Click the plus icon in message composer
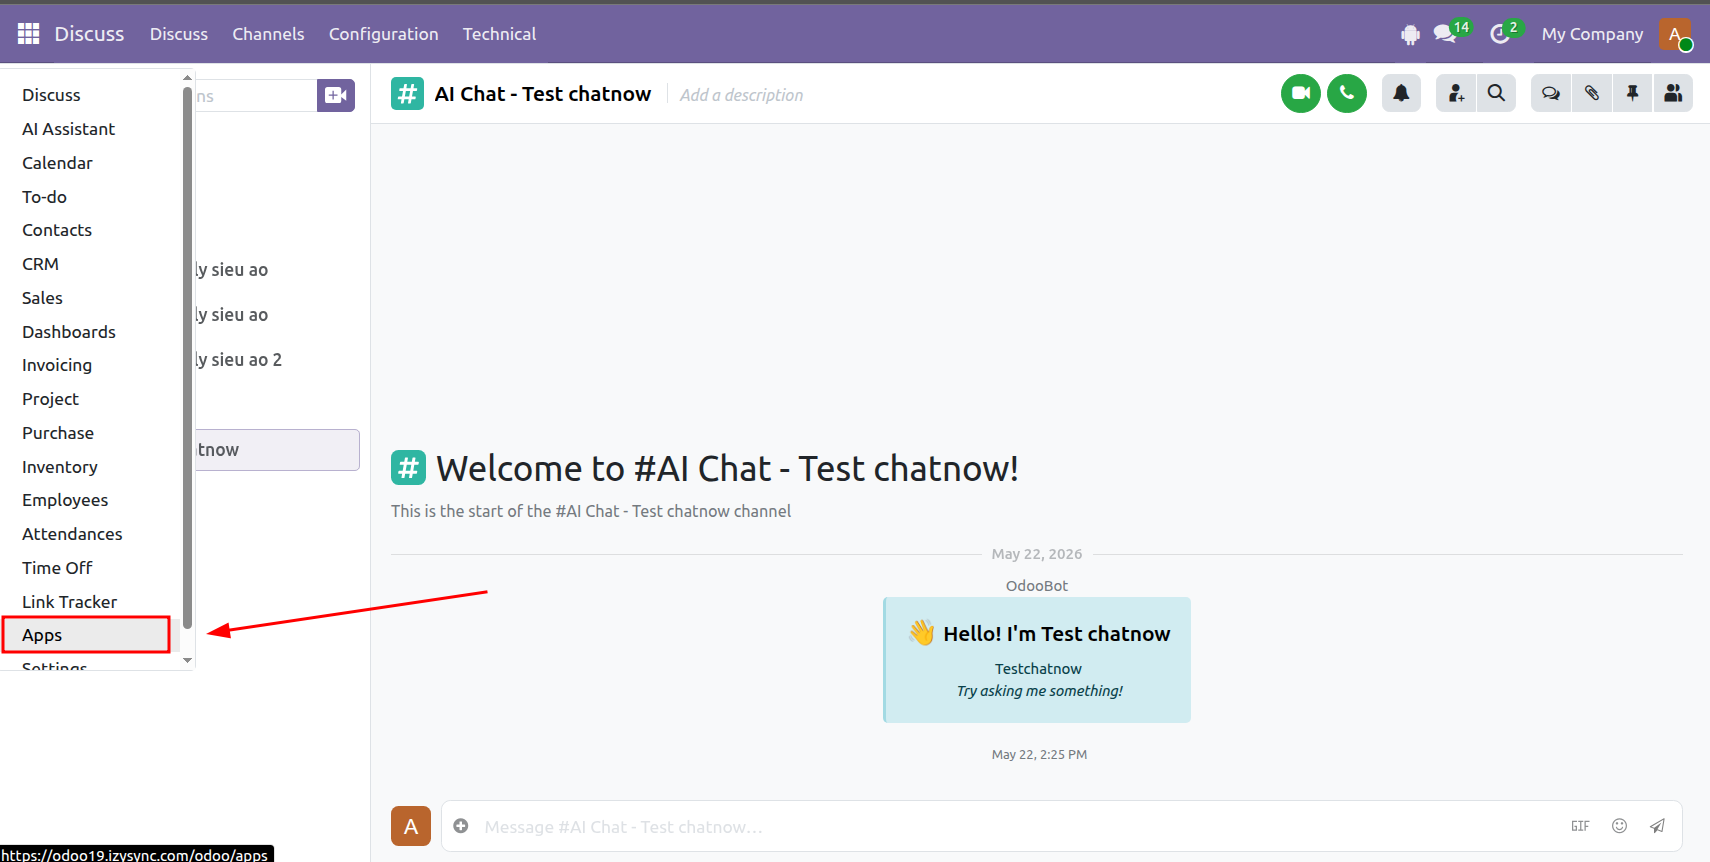The height and width of the screenshot is (862, 1710). click(x=461, y=826)
